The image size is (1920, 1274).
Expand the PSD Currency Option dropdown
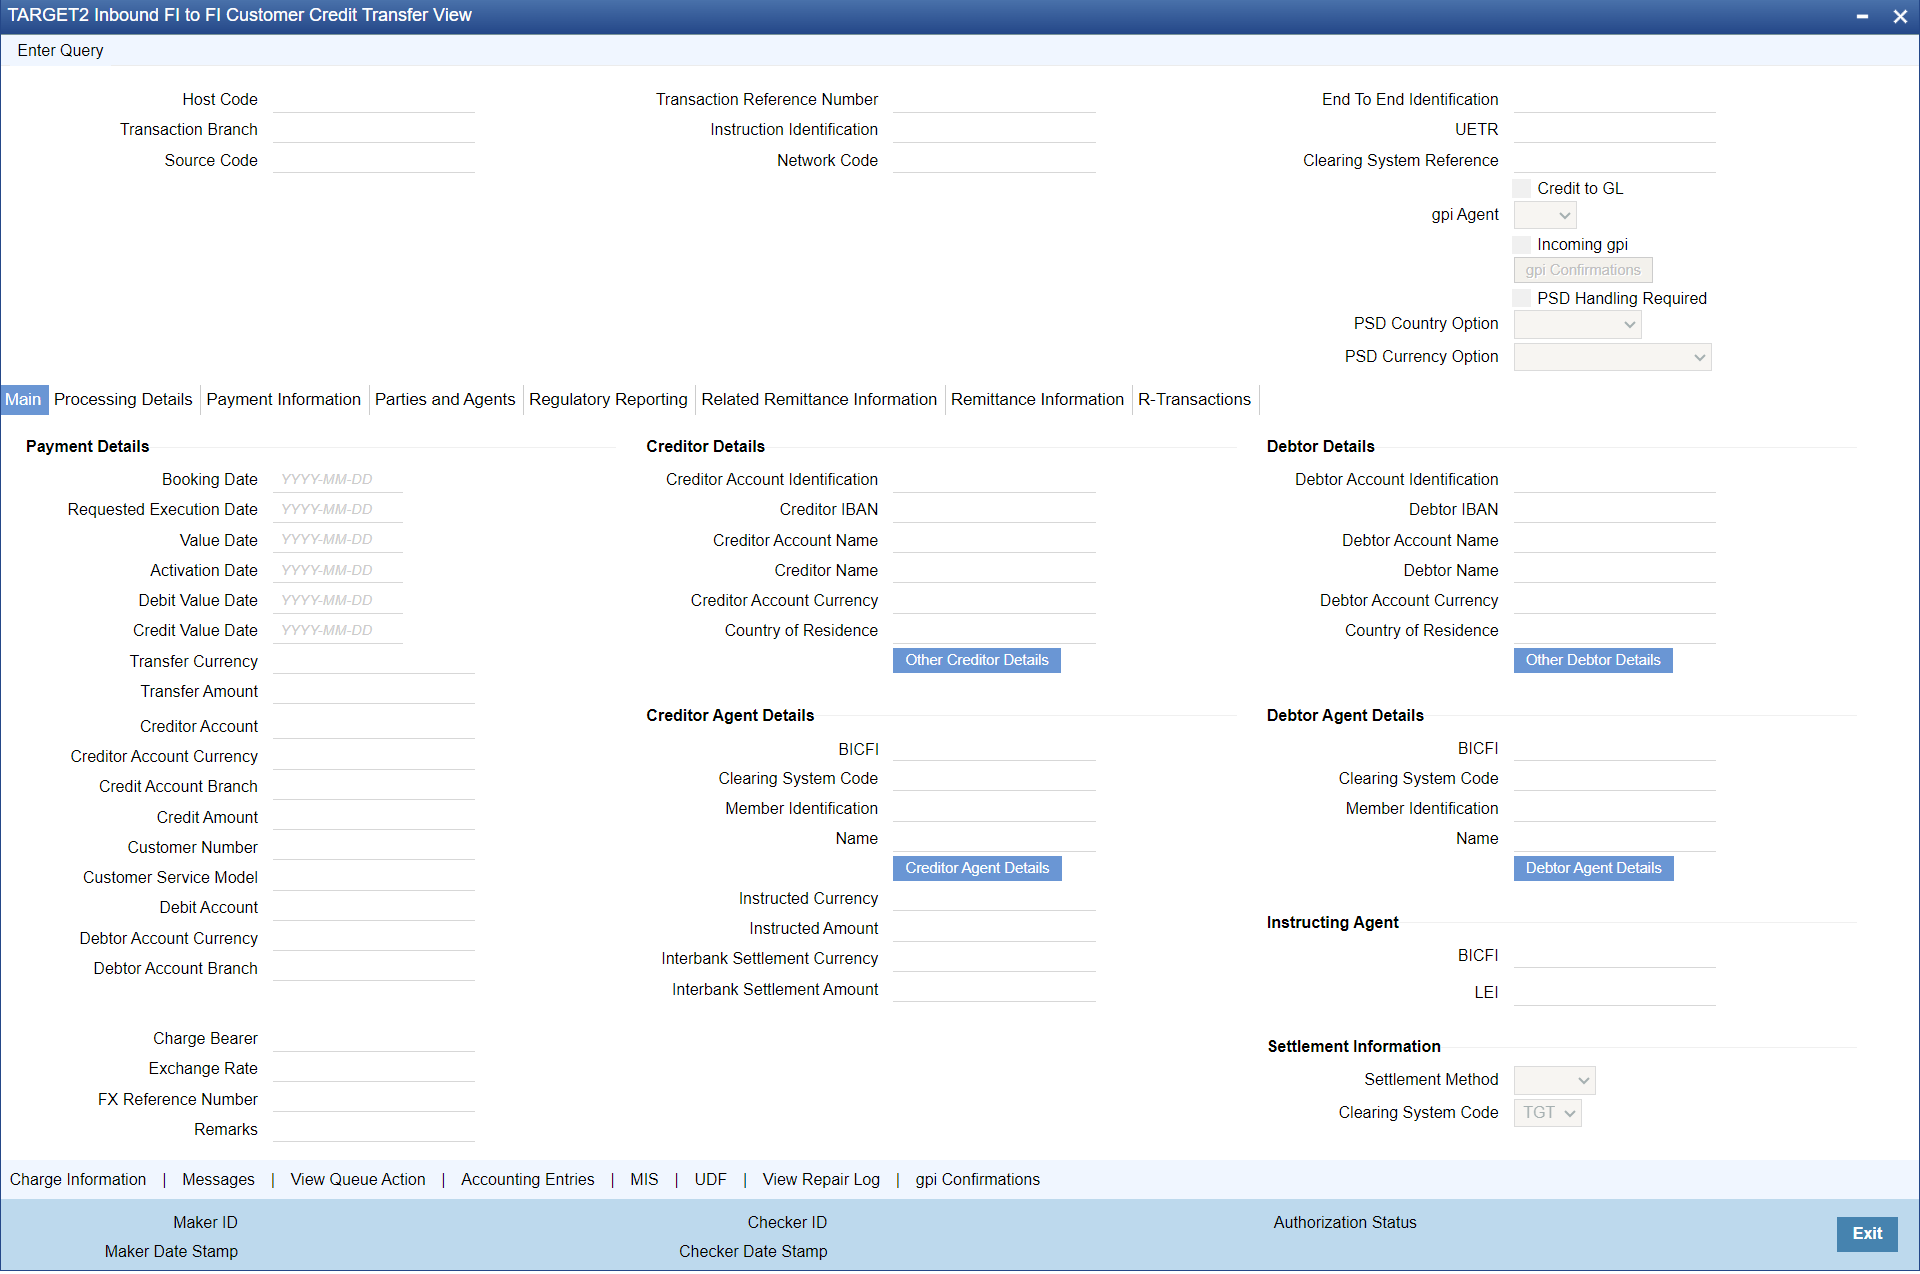(x=1612, y=357)
